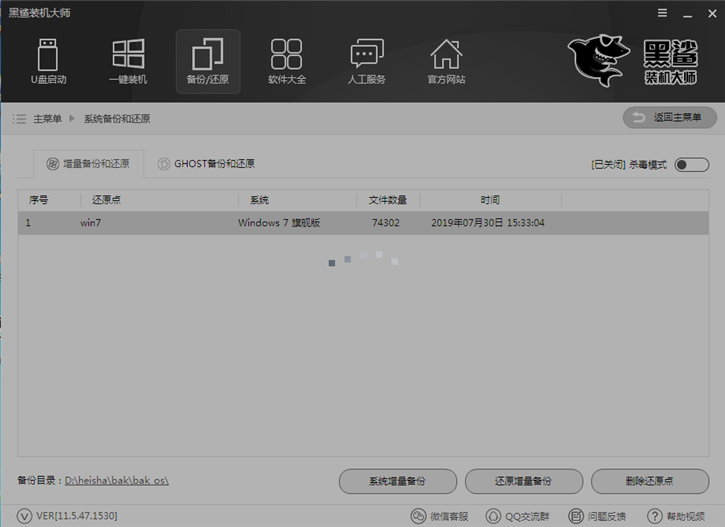Image resolution: width=725 pixels, height=527 pixels.
Task: Click 还原增量备份 button
Action: click(x=524, y=481)
